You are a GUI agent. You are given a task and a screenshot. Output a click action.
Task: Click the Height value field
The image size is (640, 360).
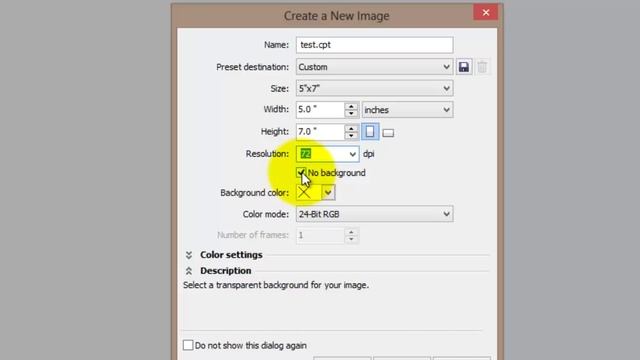pyautogui.click(x=320, y=132)
